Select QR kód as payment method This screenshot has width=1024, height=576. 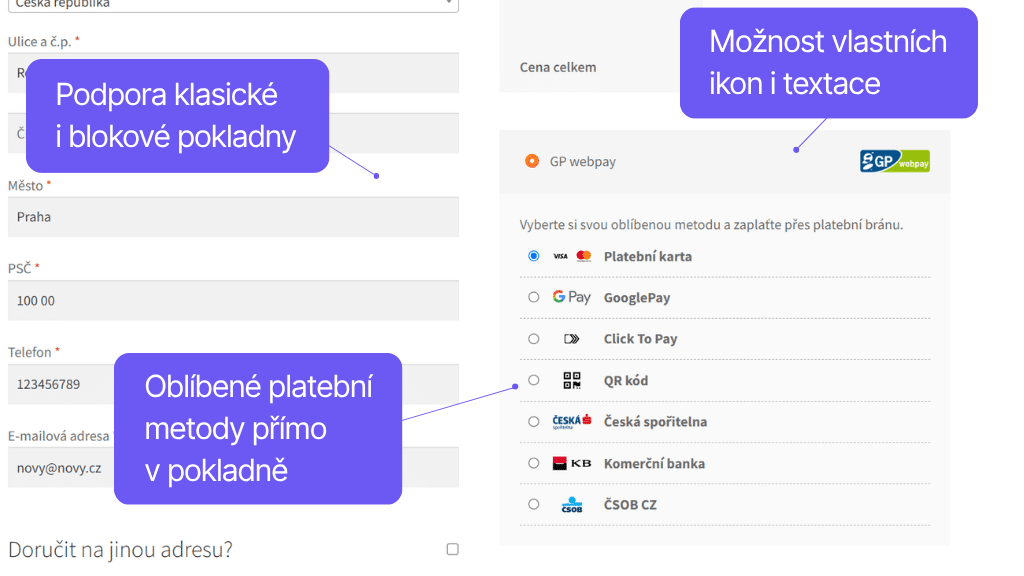pos(533,380)
